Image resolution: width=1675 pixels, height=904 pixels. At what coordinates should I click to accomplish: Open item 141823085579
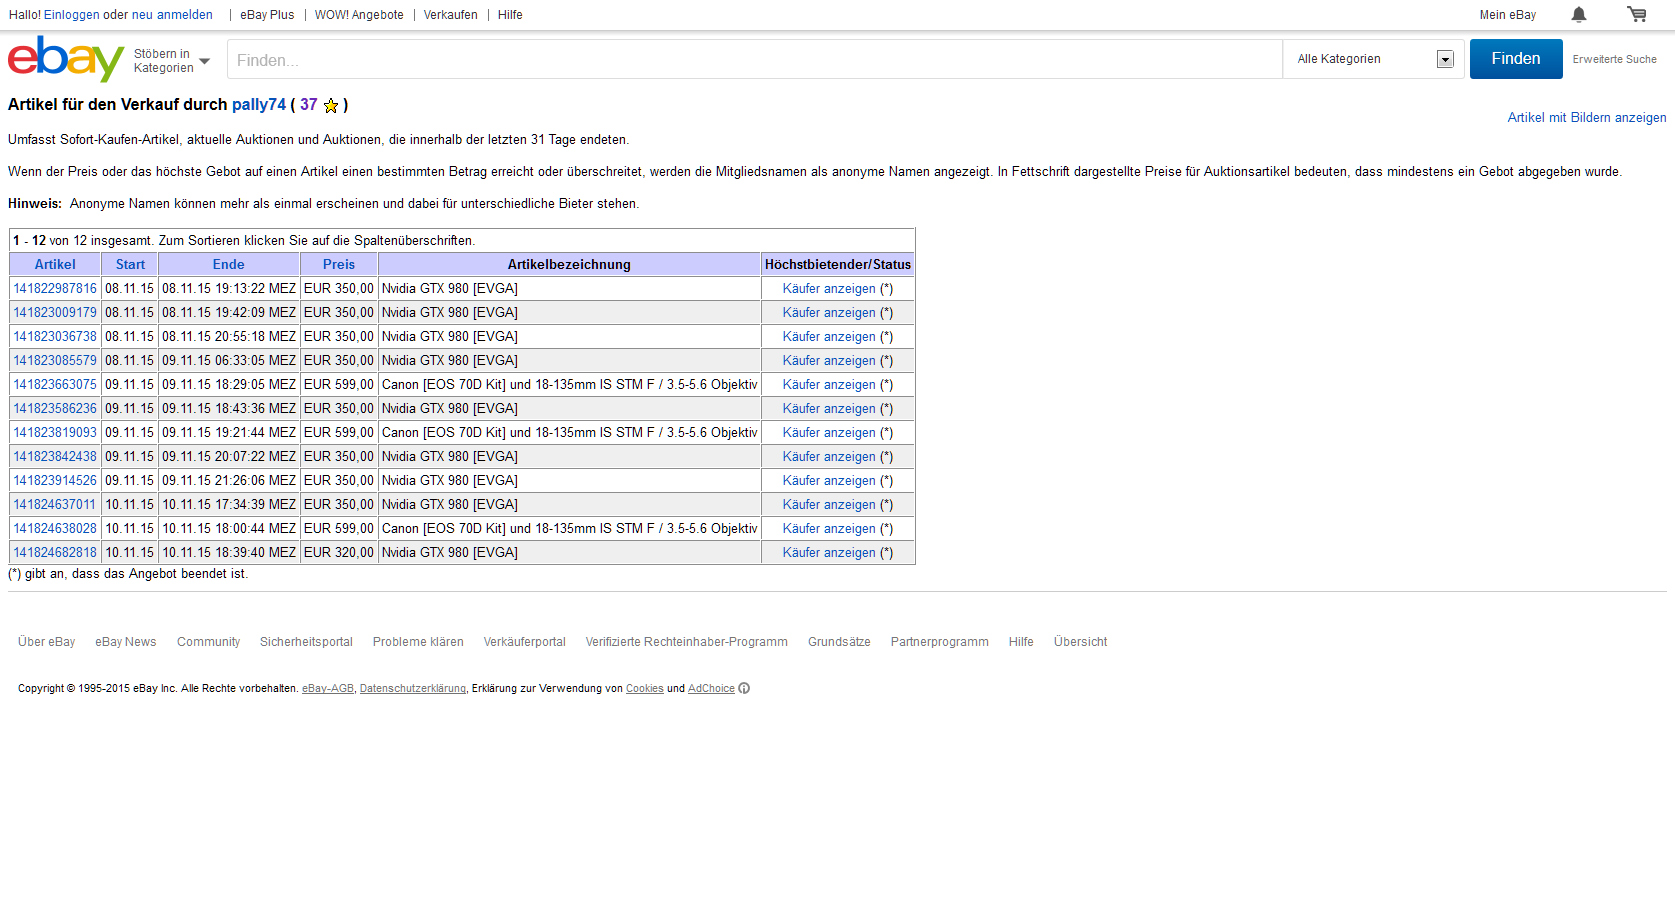[x=55, y=361]
